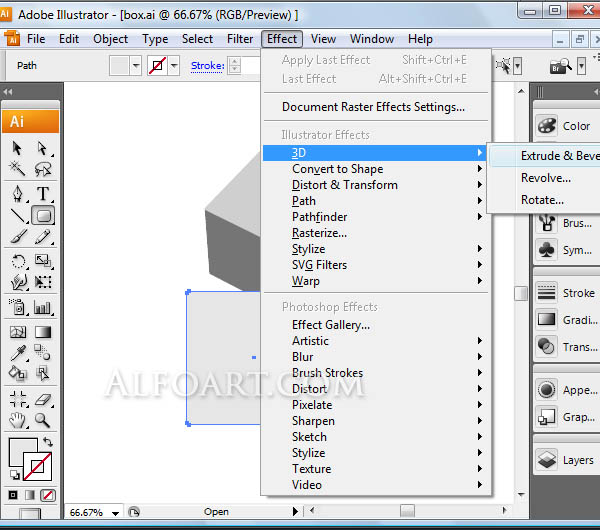
Task: Click the horizontal scrollbar thumb
Action: (408, 510)
